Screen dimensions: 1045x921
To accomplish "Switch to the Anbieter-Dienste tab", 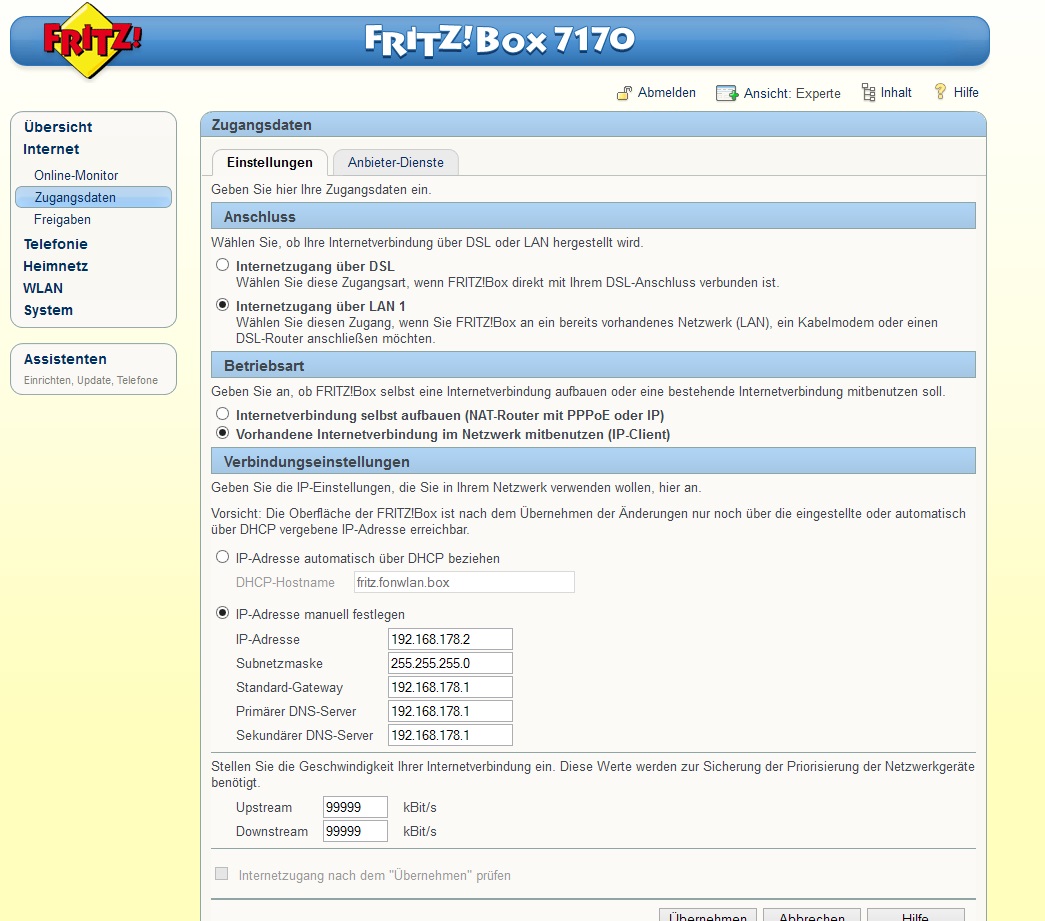I will (x=395, y=163).
